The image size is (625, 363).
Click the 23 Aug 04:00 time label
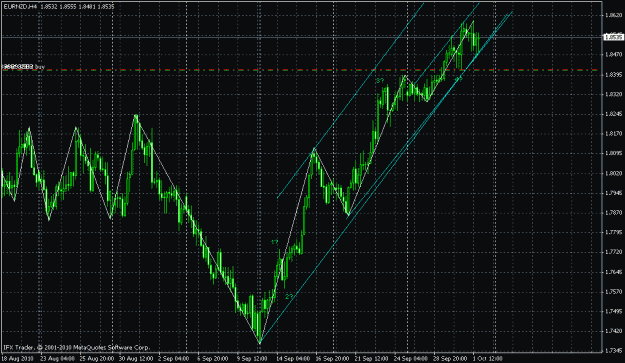(x=57, y=358)
